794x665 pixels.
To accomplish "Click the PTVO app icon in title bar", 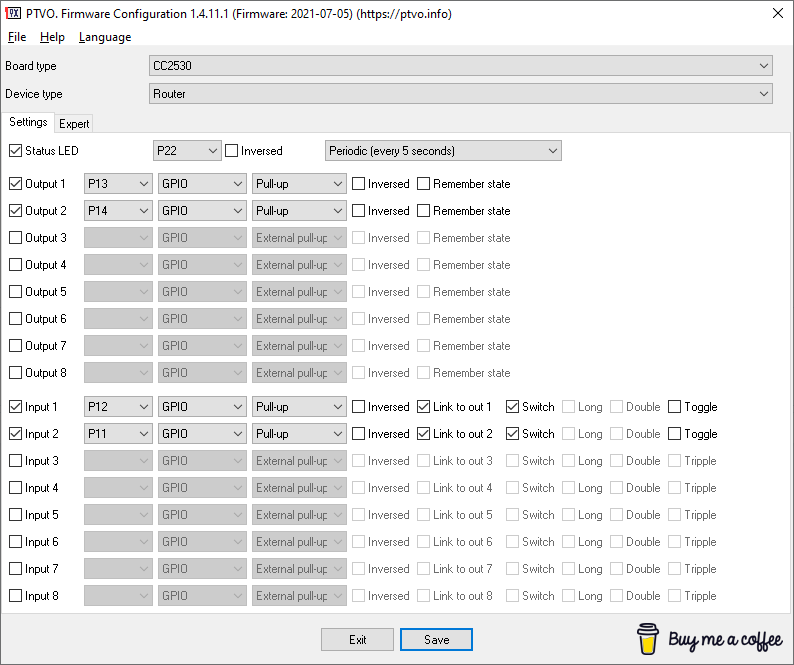I will 13,13.
